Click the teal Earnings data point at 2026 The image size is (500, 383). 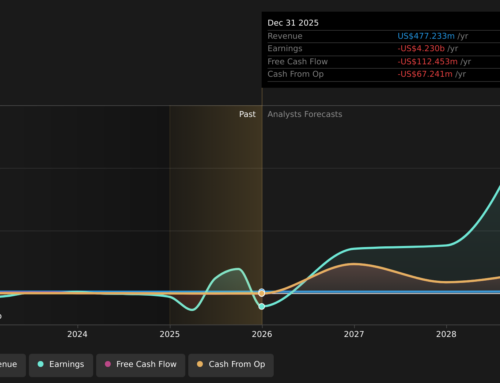[x=262, y=306]
